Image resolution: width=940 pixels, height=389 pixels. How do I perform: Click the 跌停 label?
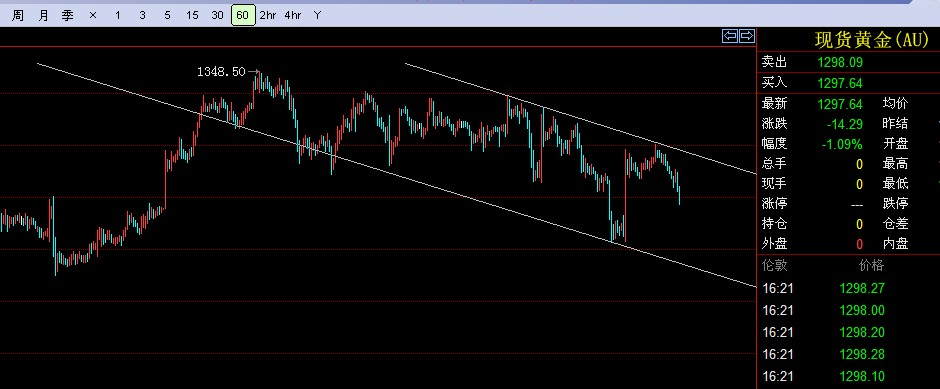[896, 204]
